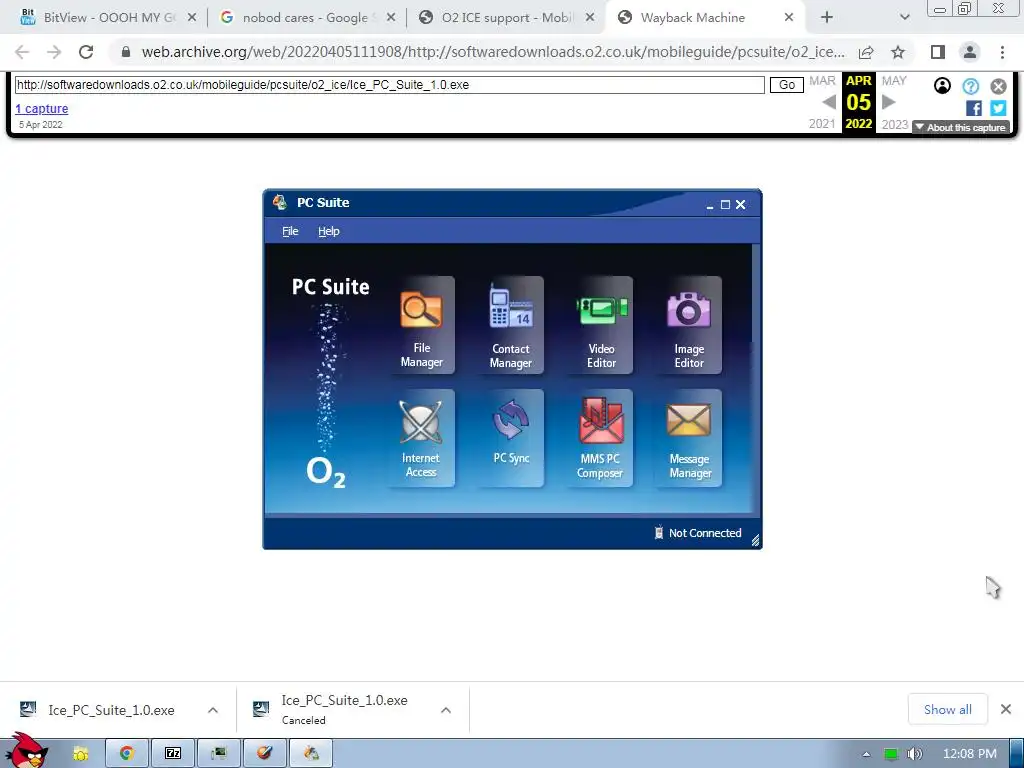Share this page via the share icon
This screenshot has width=1024, height=768.
866,52
